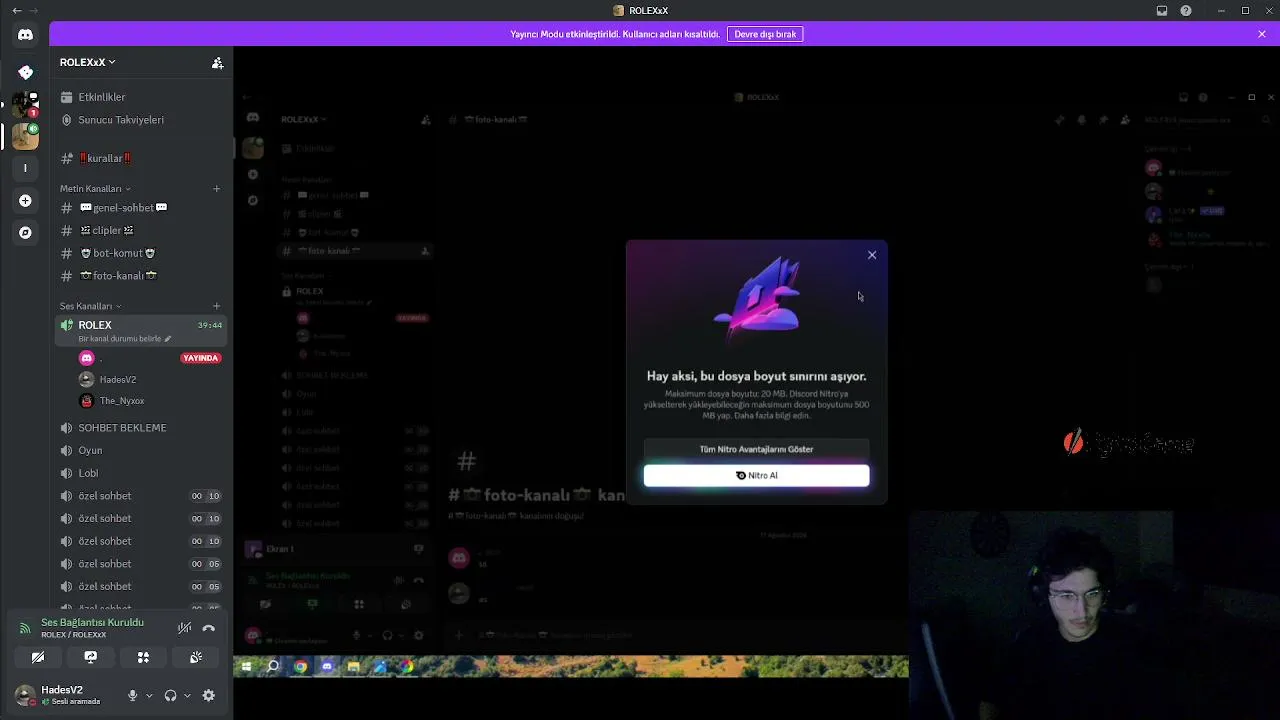Screen dimensions: 1280x720
Task: Open Discord home direct messages
Action: (25, 35)
